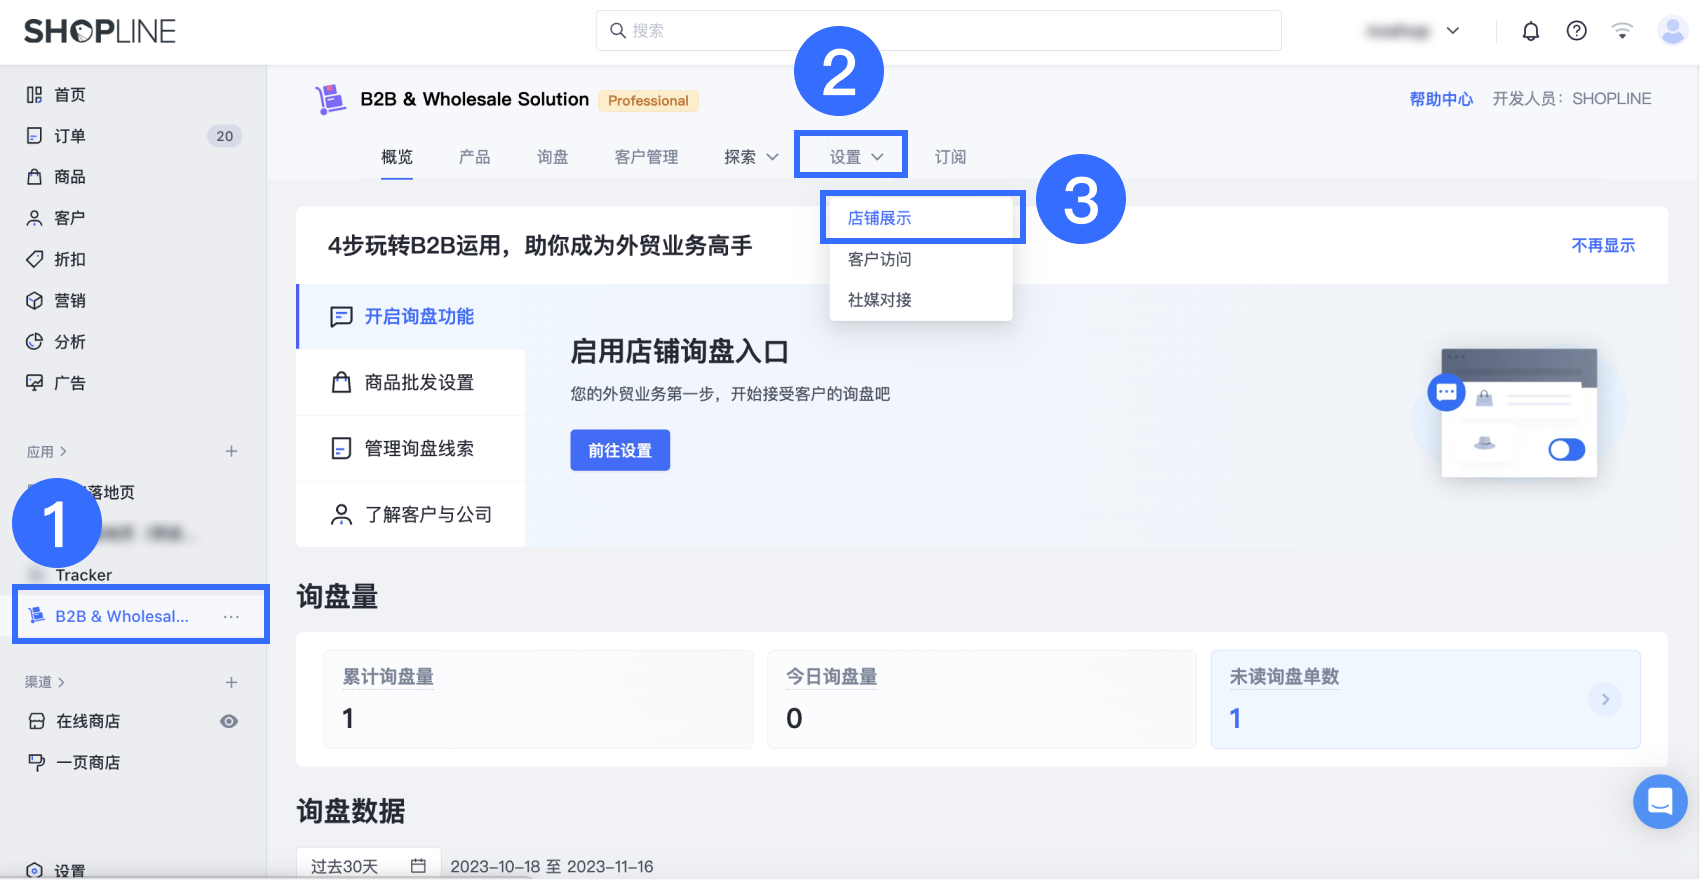
Task: Open the 设置 dropdown tab
Action: pyautogui.click(x=856, y=157)
